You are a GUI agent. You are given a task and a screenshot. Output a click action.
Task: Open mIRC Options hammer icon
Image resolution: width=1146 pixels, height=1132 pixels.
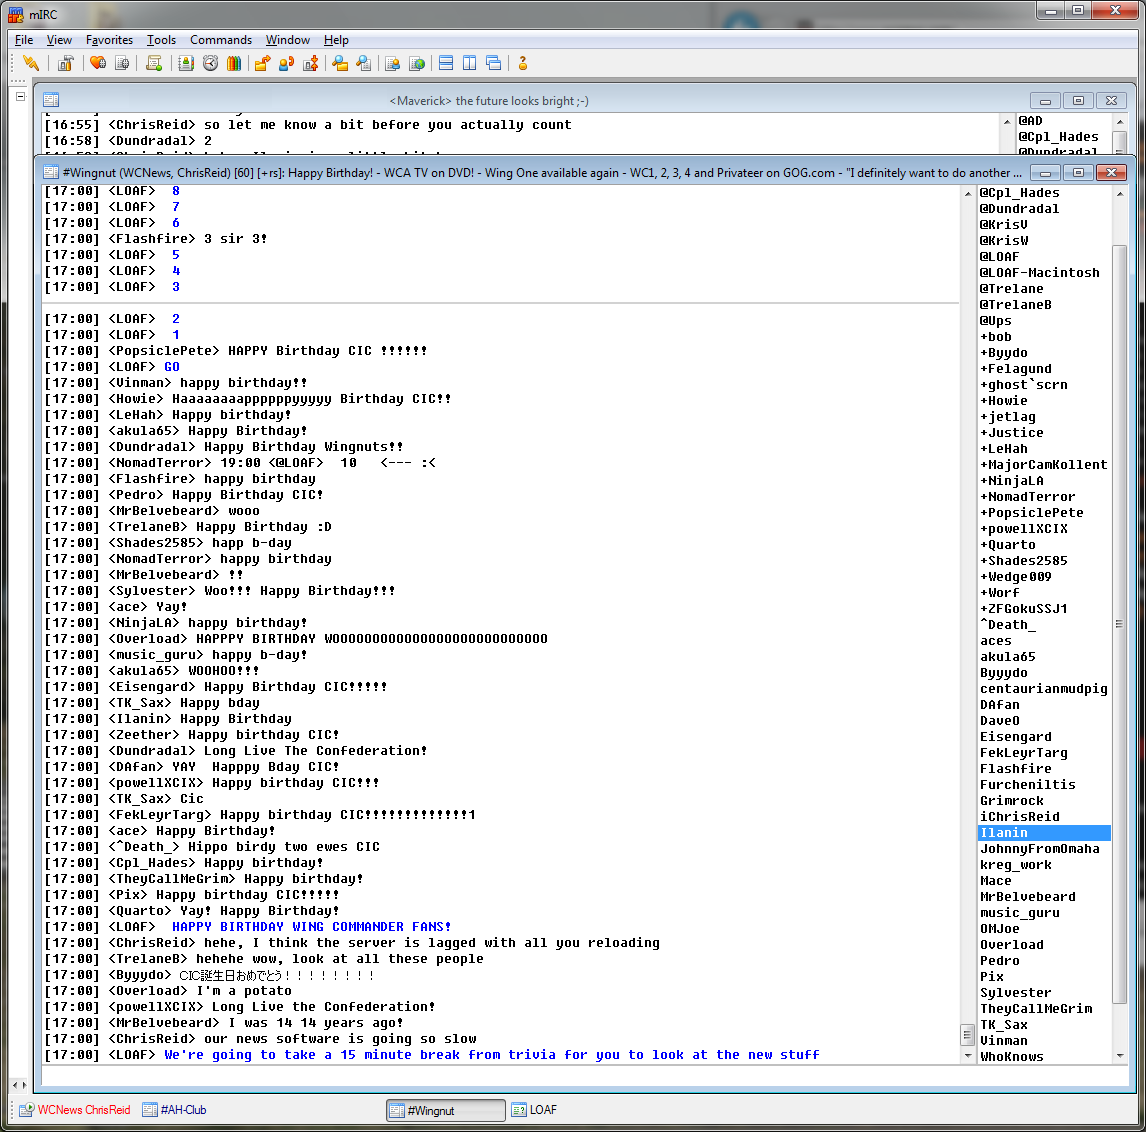(x=66, y=64)
